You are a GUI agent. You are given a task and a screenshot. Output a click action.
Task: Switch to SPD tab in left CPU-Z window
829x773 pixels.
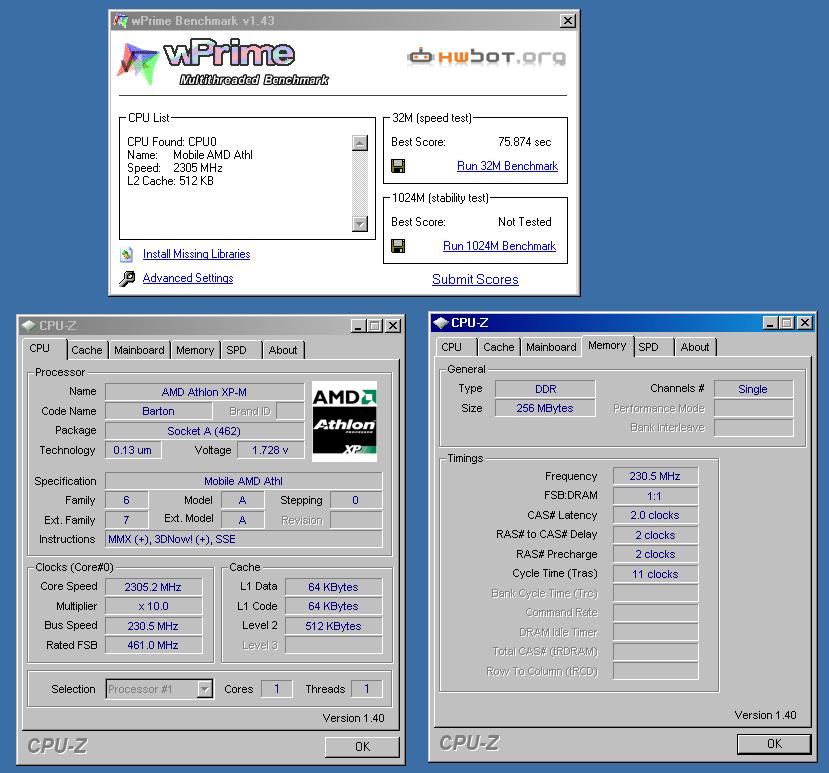[236, 350]
